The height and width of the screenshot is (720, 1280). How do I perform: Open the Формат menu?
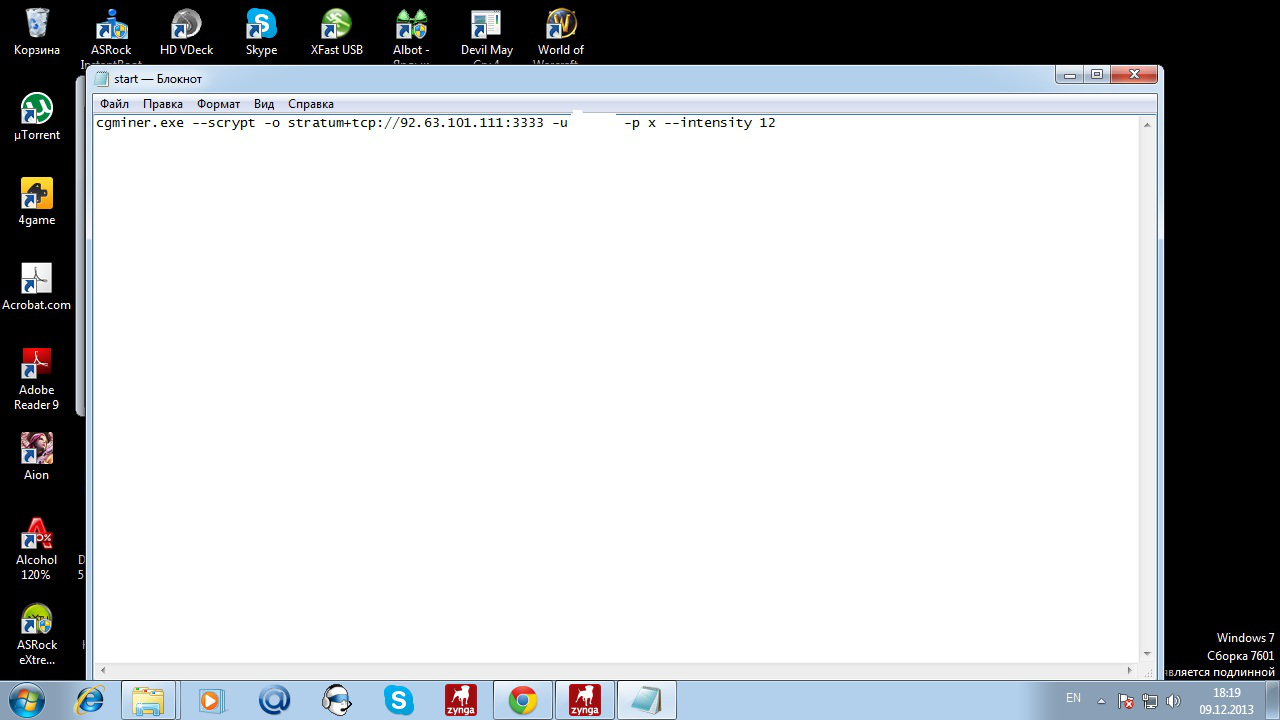tap(218, 104)
